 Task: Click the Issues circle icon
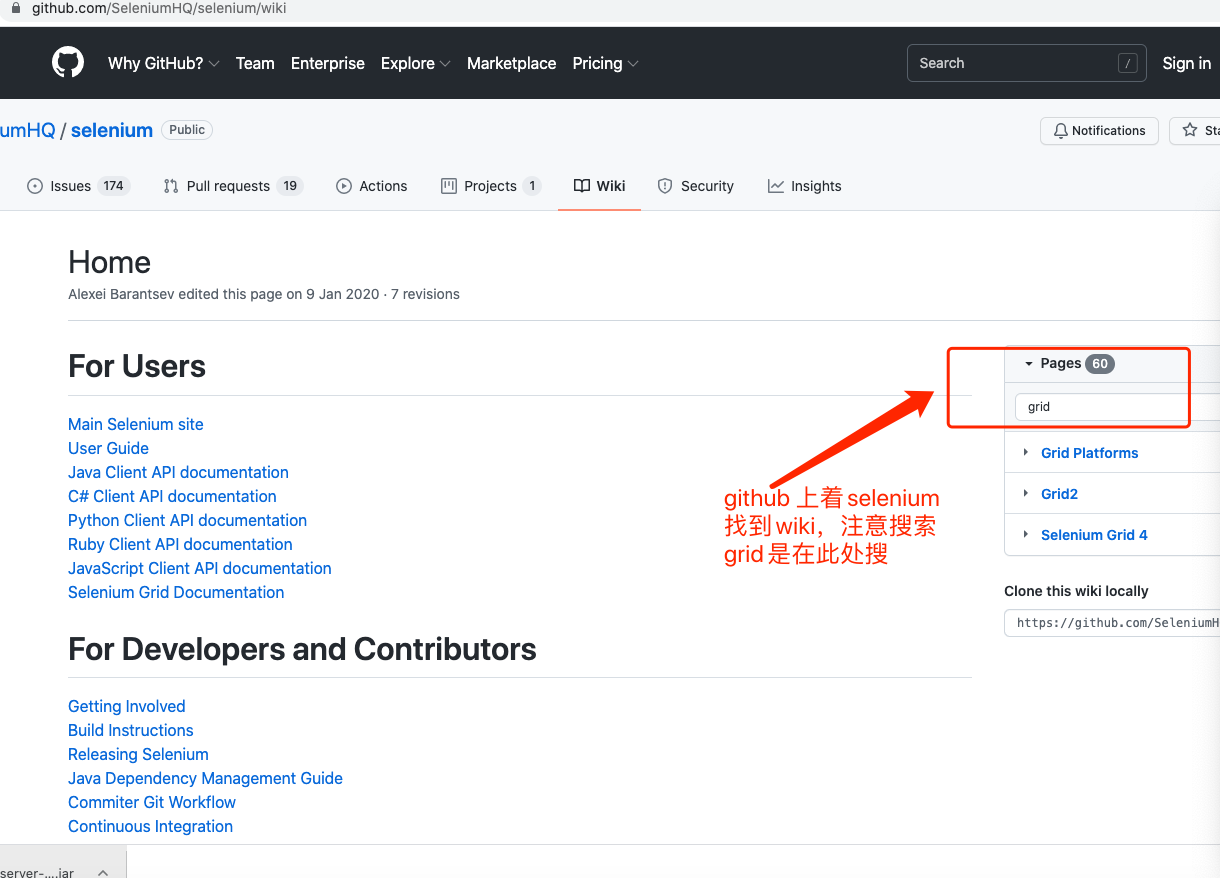pos(35,186)
